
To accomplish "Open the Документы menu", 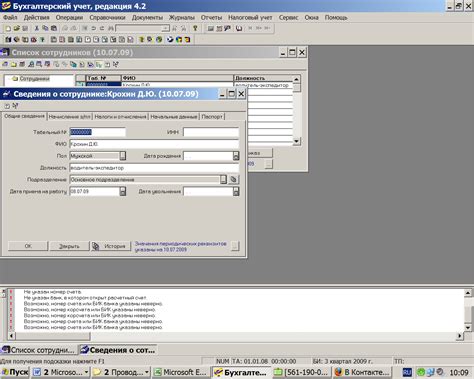I will pos(147,18).
